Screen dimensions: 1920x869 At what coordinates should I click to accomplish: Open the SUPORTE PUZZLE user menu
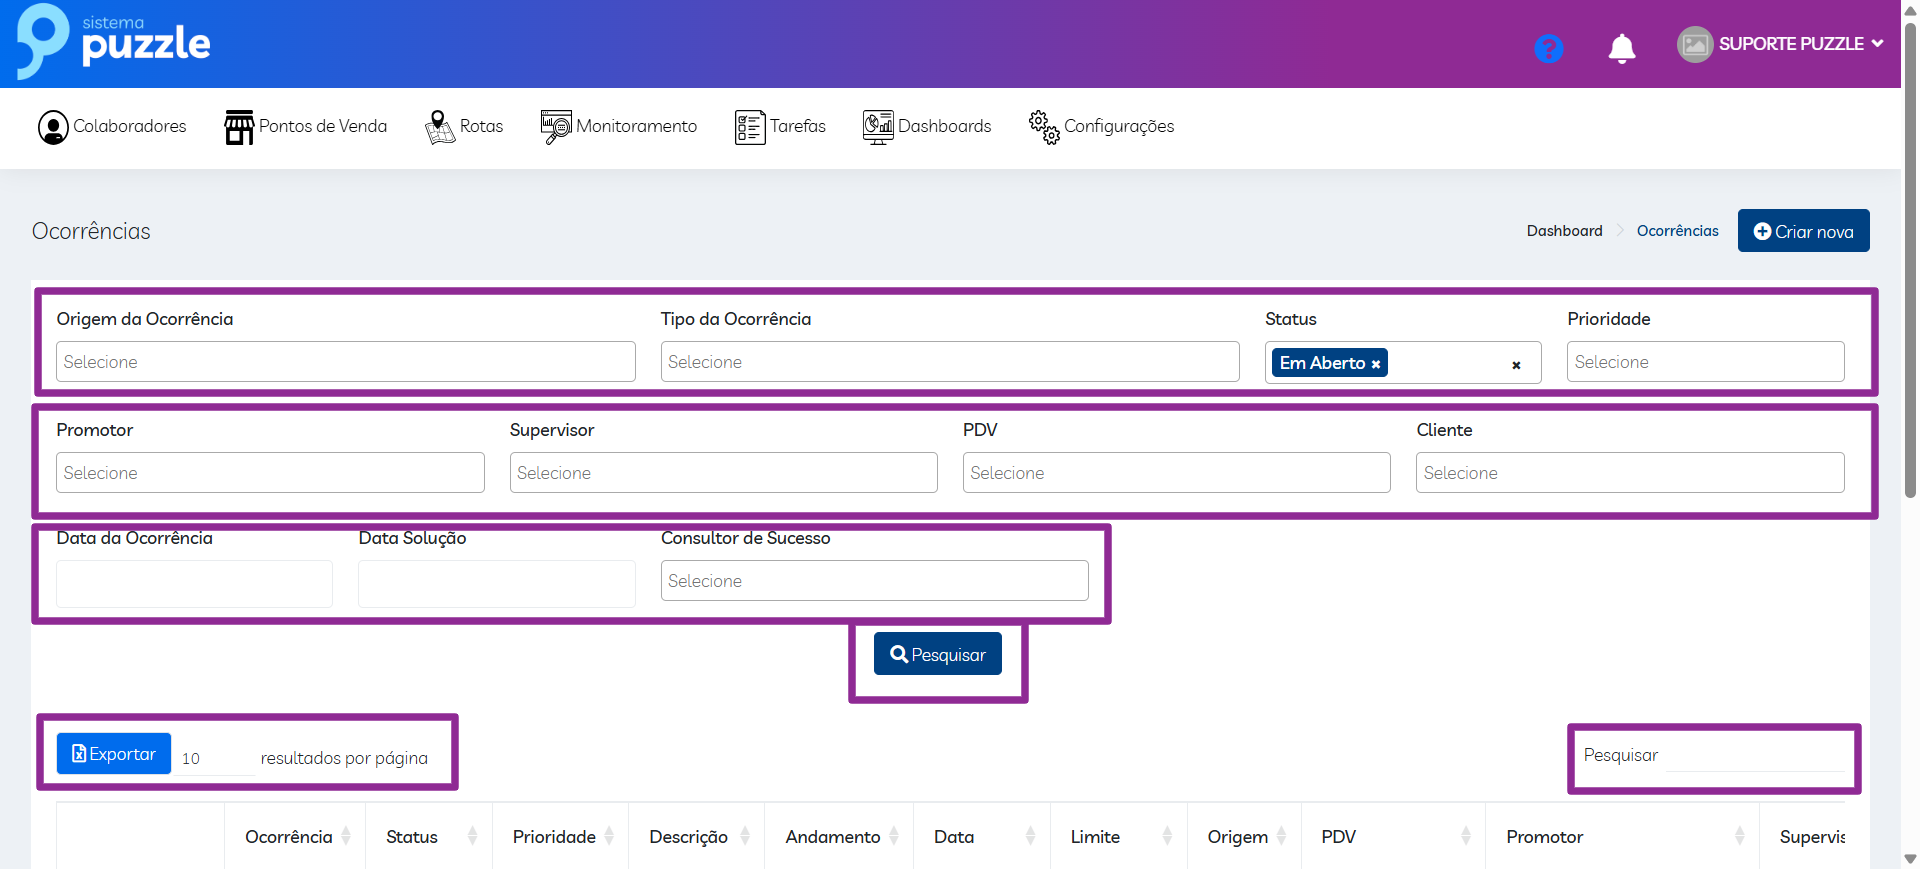pyautogui.click(x=1781, y=44)
